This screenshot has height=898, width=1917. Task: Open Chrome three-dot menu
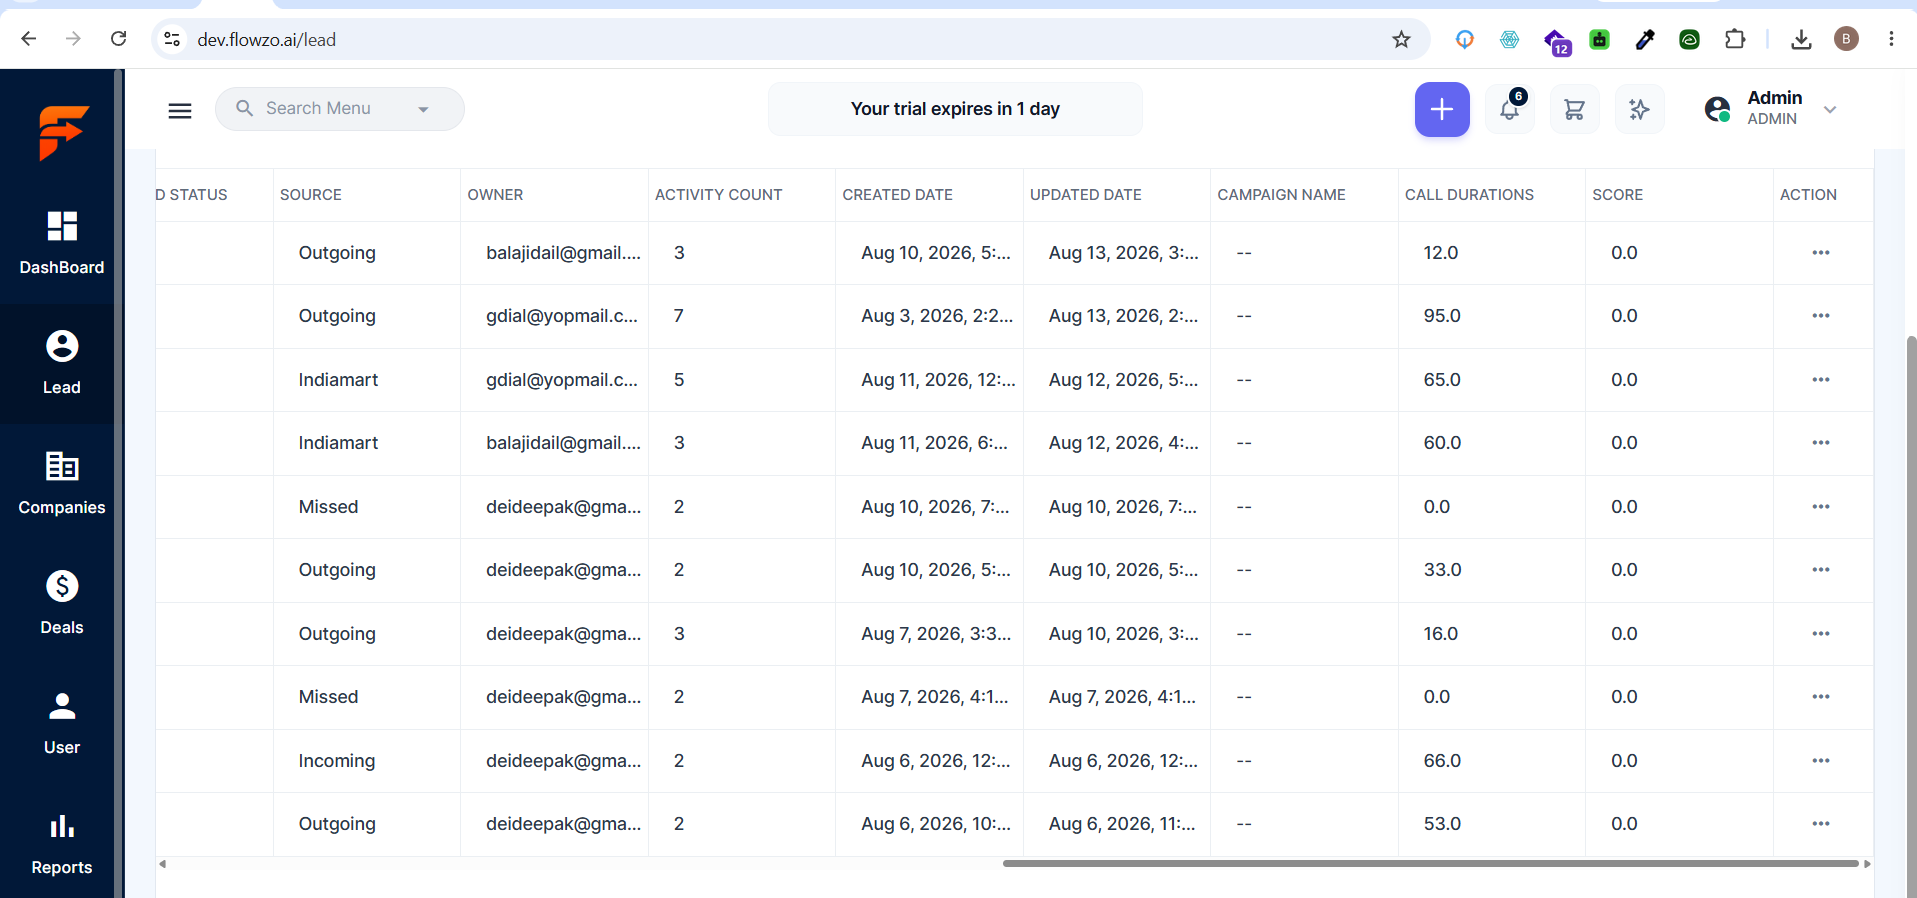(1891, 39)
